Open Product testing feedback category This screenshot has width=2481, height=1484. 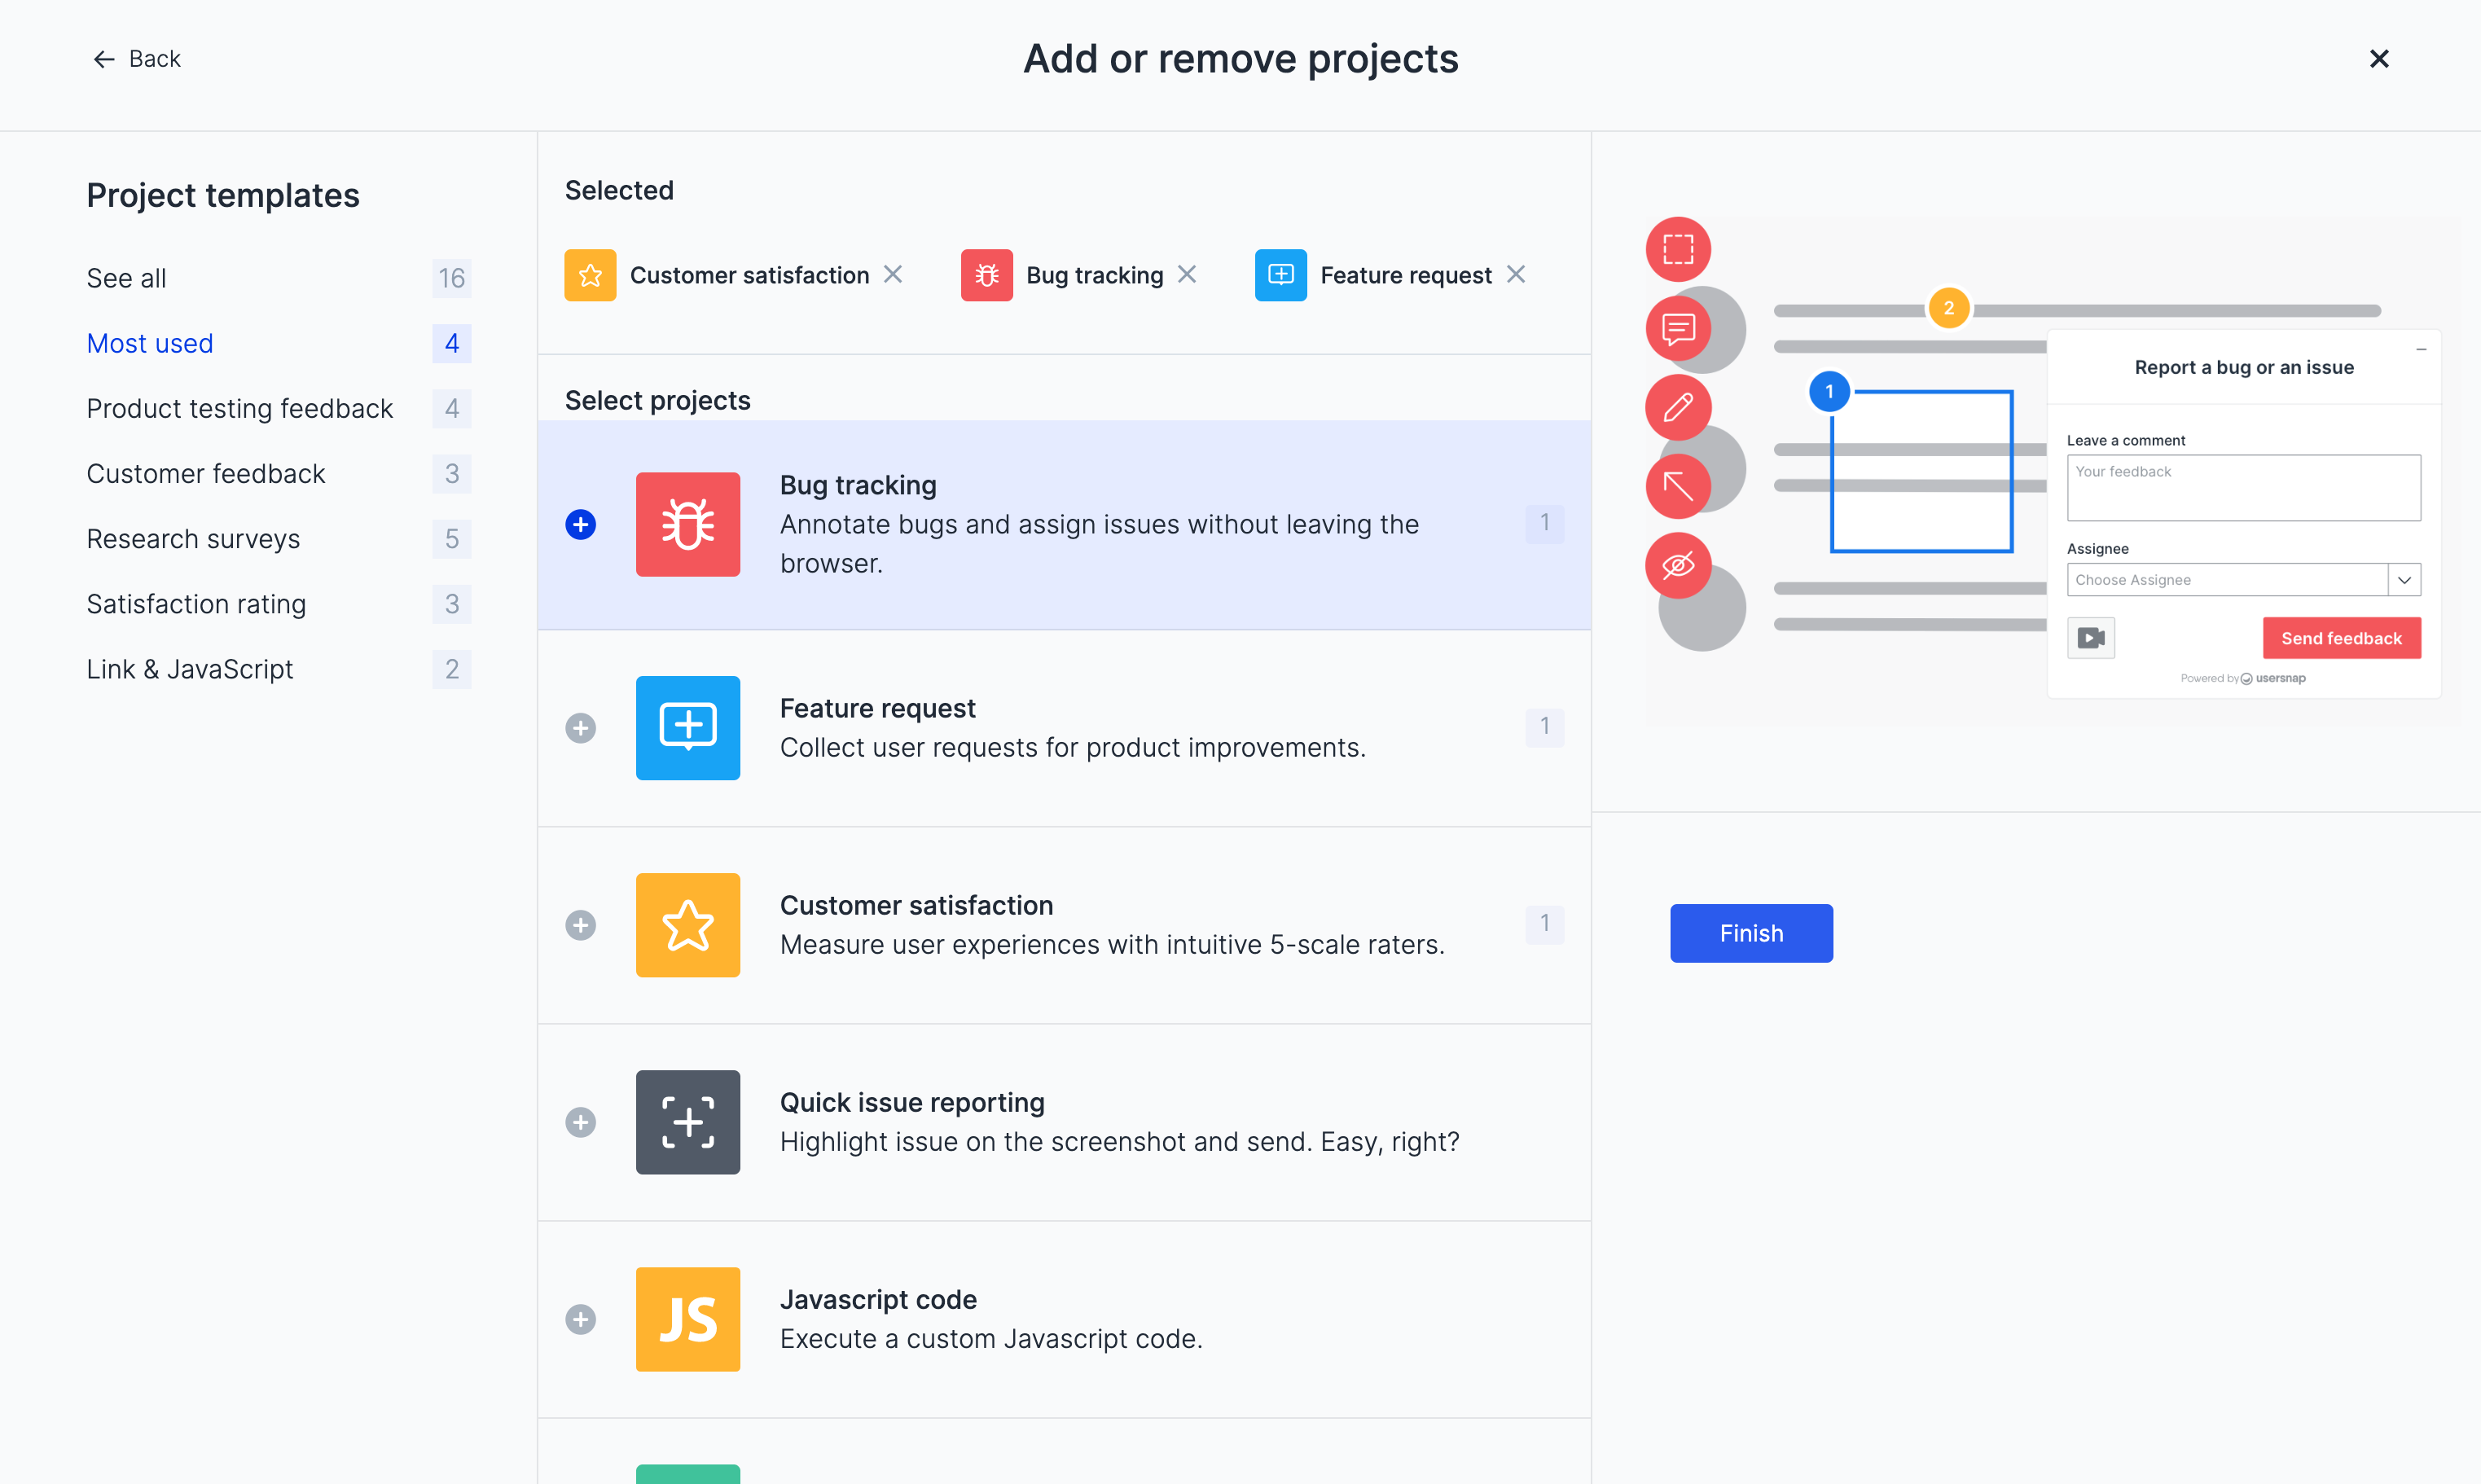tap(239, 408)
